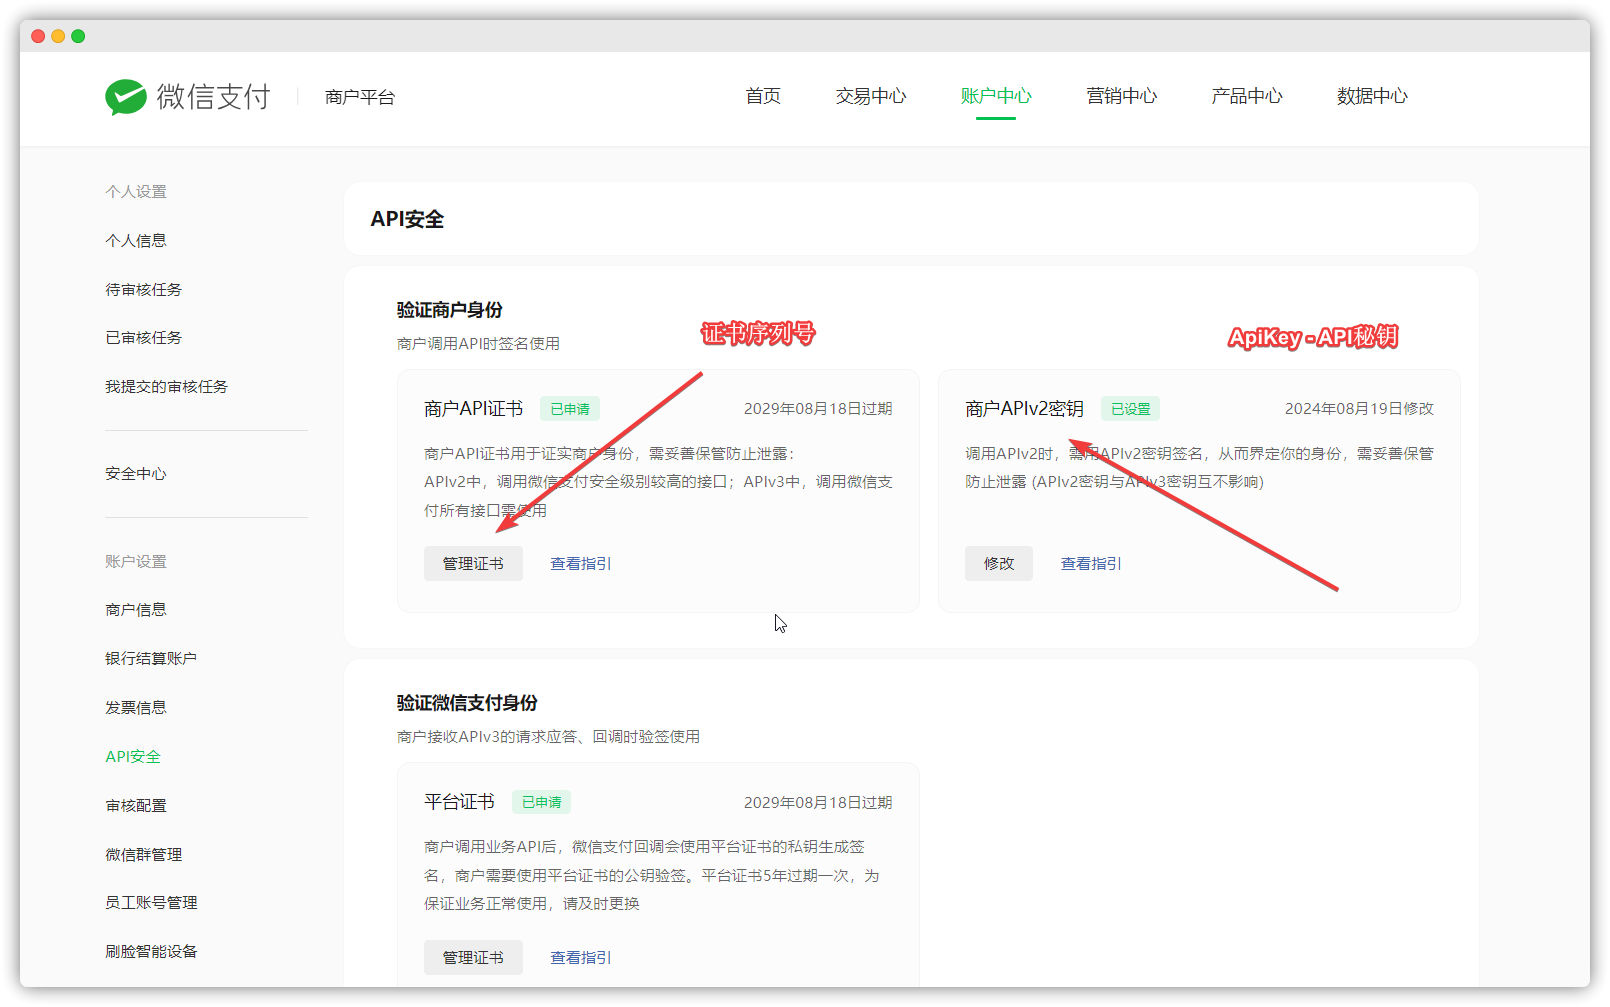The image size is (1610, 1007).
Task: Click the 验证微信支付身份 section heading
Action: 467,703
